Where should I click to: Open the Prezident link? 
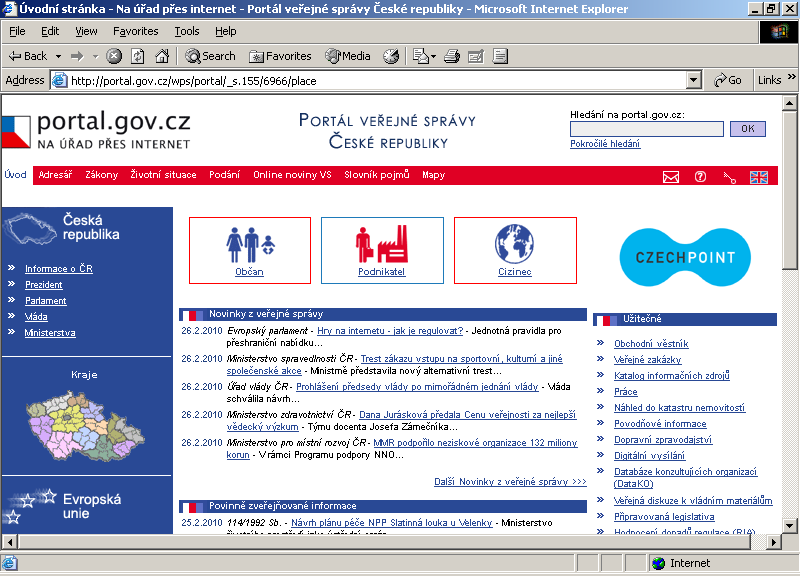click(x=44, y=285)
